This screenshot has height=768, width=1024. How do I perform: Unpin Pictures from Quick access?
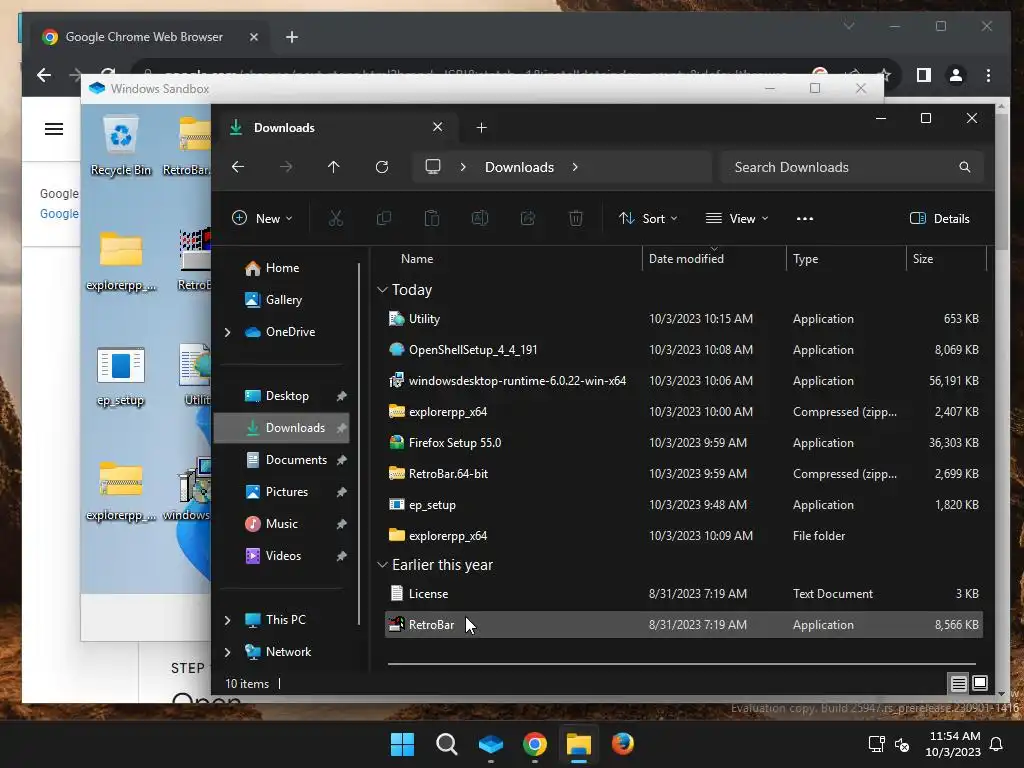coord(342,492)
